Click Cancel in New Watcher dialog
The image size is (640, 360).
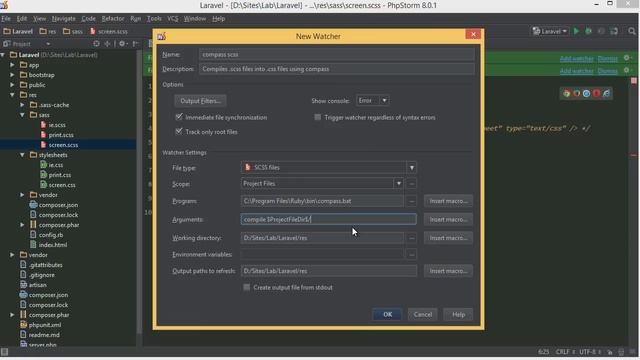click(422, 314)
